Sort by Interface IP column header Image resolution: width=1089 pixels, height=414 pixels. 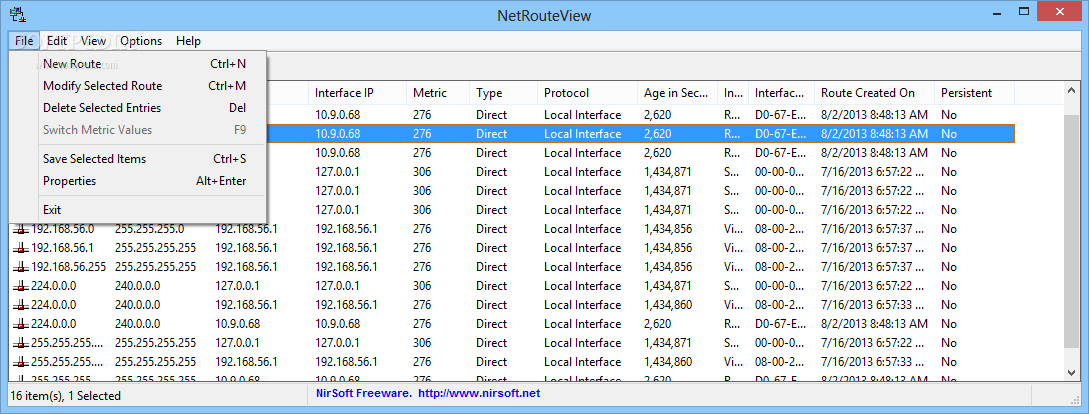tap(358, 93)
